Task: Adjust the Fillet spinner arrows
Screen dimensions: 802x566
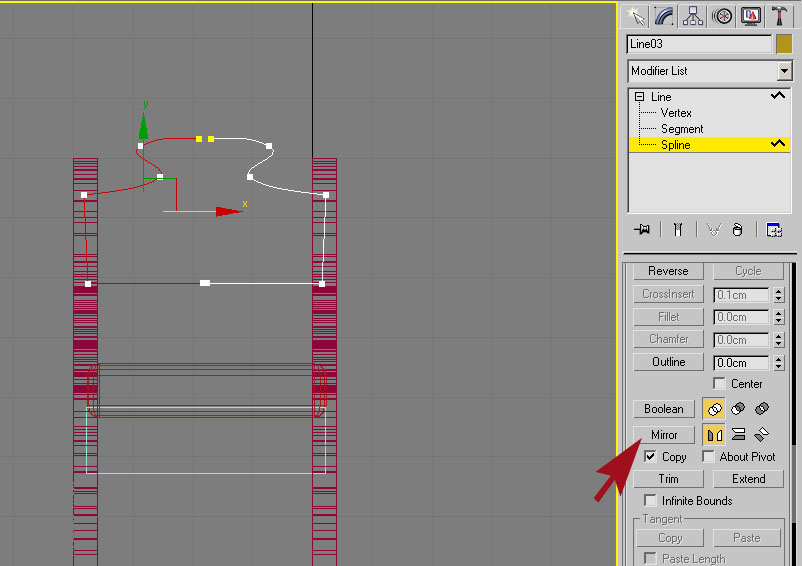Action: [x=778, y=317]
